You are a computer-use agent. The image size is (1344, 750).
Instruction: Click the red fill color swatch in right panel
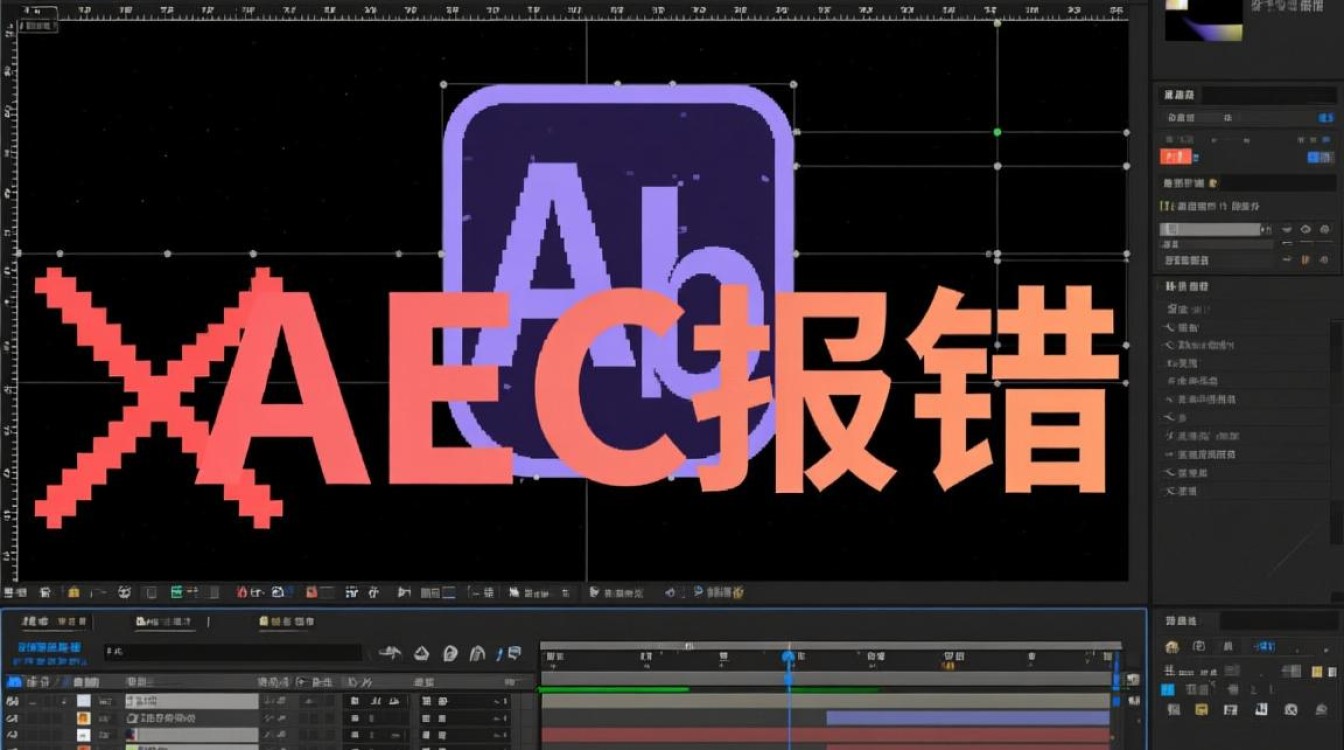tap(1175, 157)
